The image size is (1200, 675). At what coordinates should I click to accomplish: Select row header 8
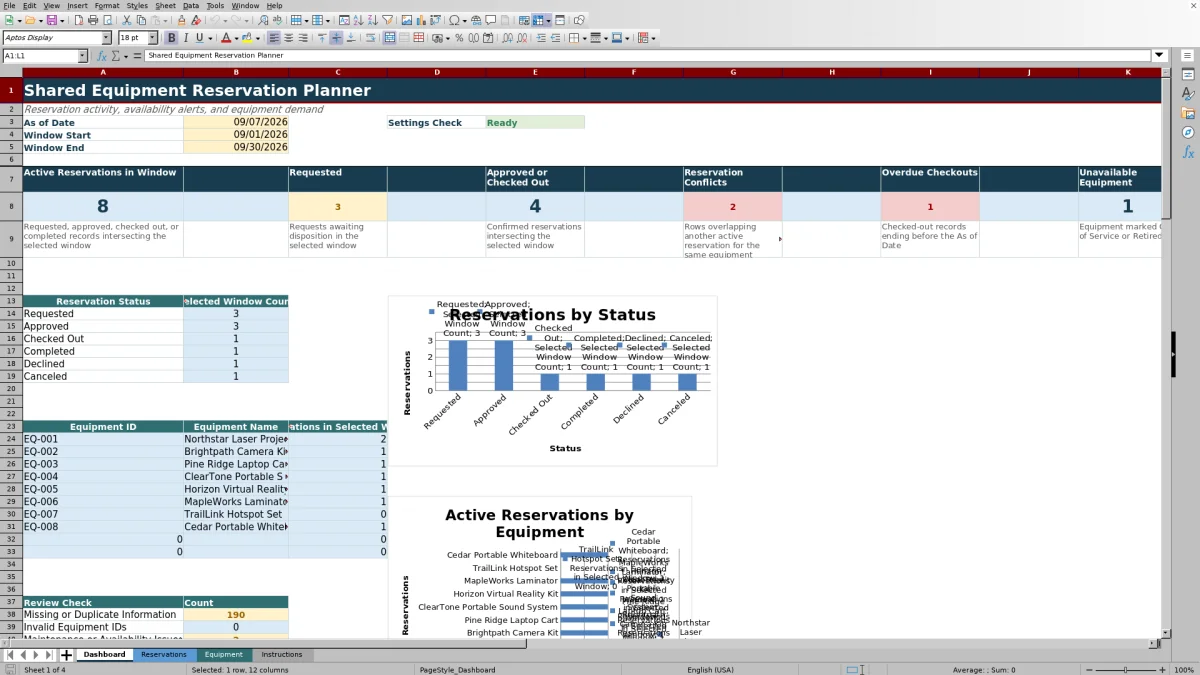click(x=10, y=207)
